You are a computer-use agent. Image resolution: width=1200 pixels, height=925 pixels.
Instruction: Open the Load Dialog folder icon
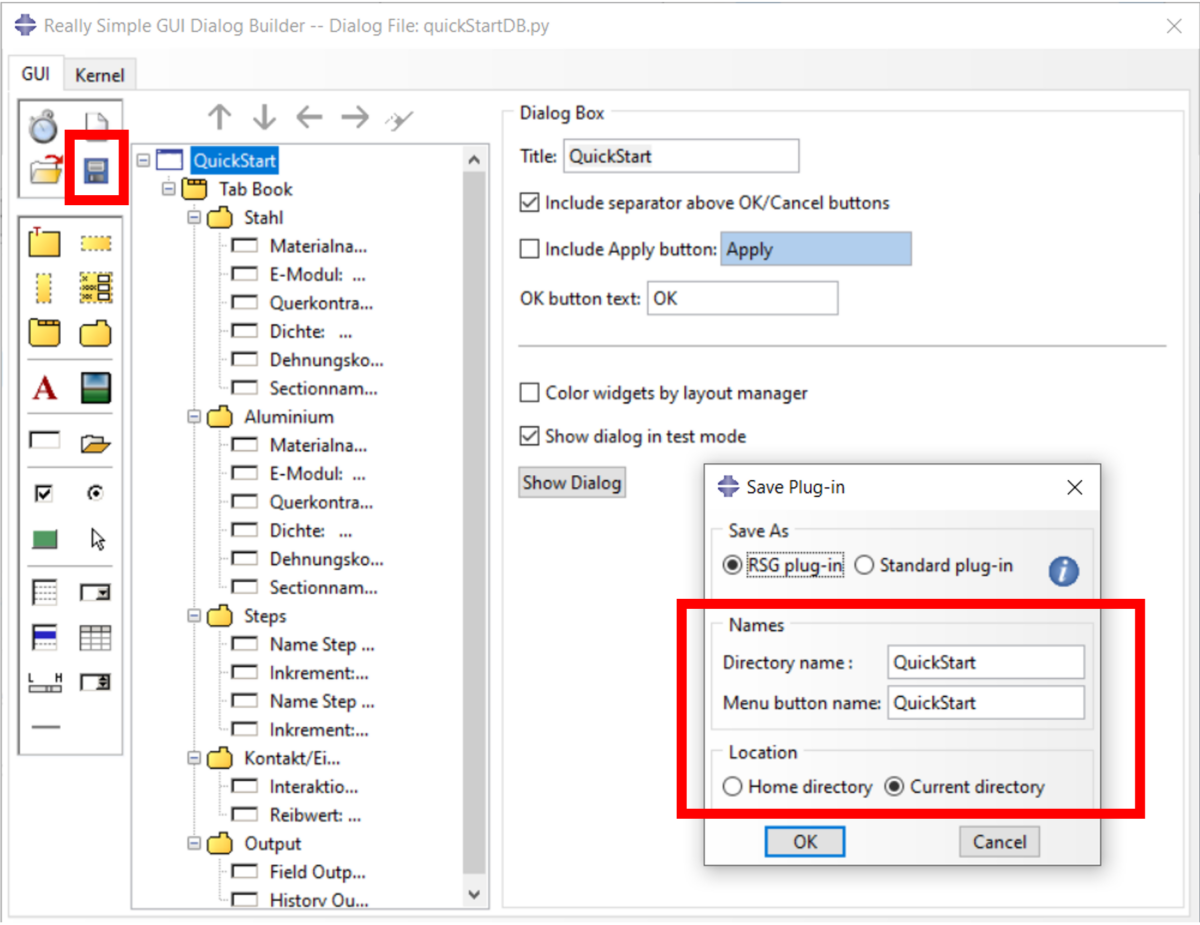[x=46, y=167]
